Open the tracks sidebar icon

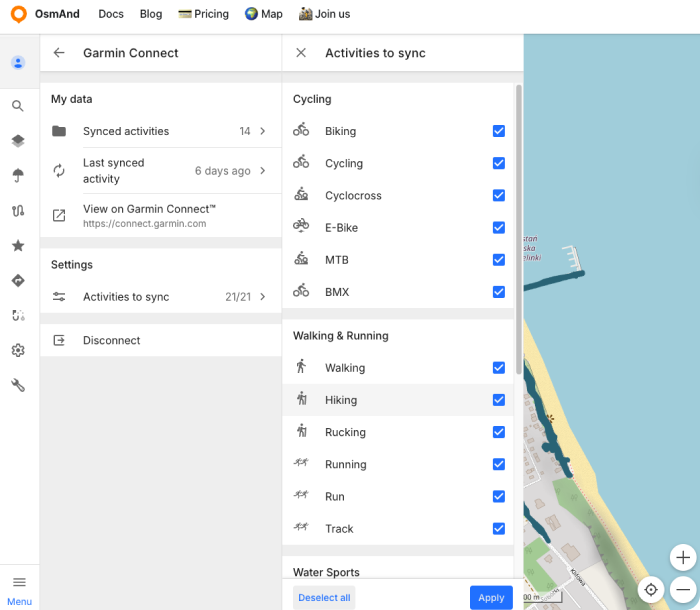point(18,210)
